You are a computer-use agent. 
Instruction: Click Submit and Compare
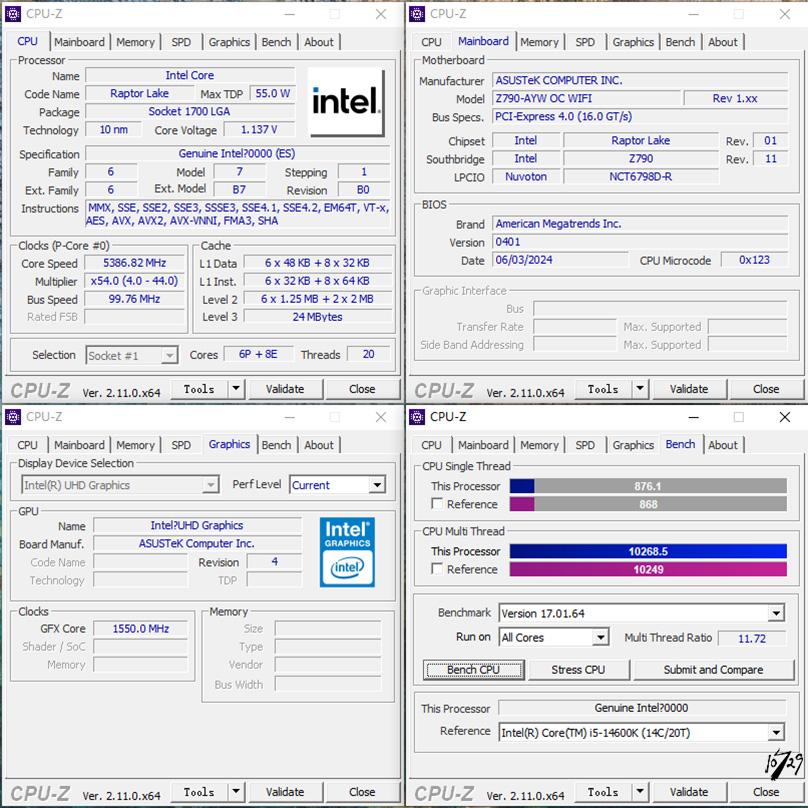tap(713, 670)
